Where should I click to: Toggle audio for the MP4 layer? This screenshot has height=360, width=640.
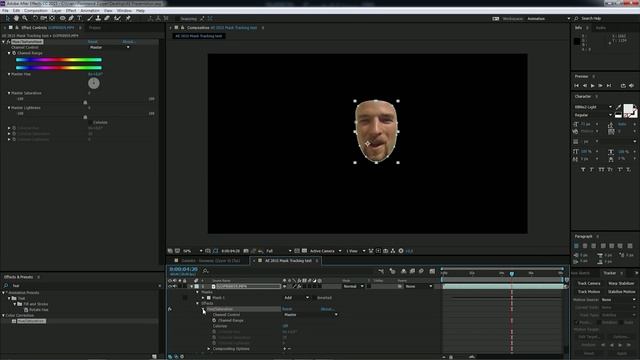[x=175, y=287]
